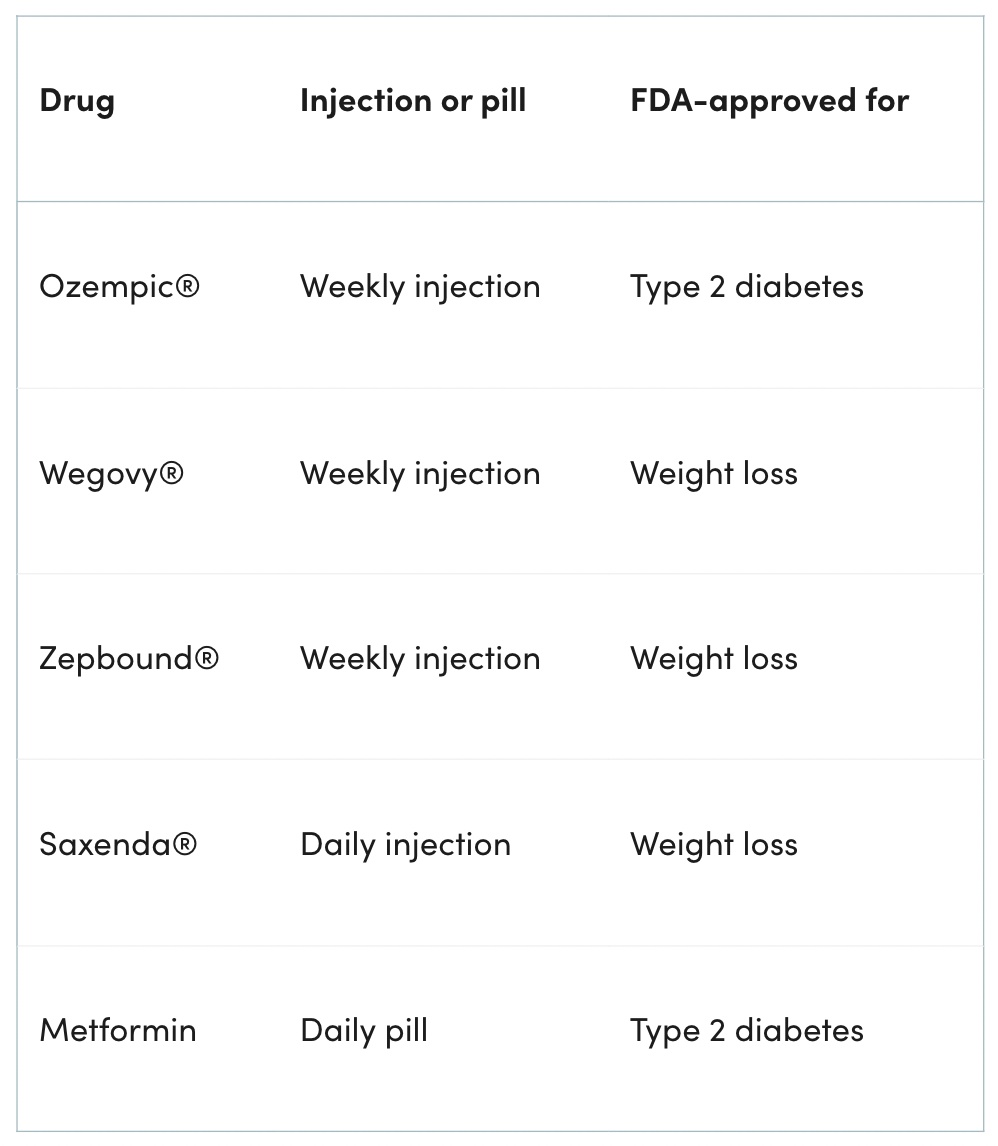Click Weight loss in the Saxenda row
This screenshot has height=1146, width=998.
714,844
